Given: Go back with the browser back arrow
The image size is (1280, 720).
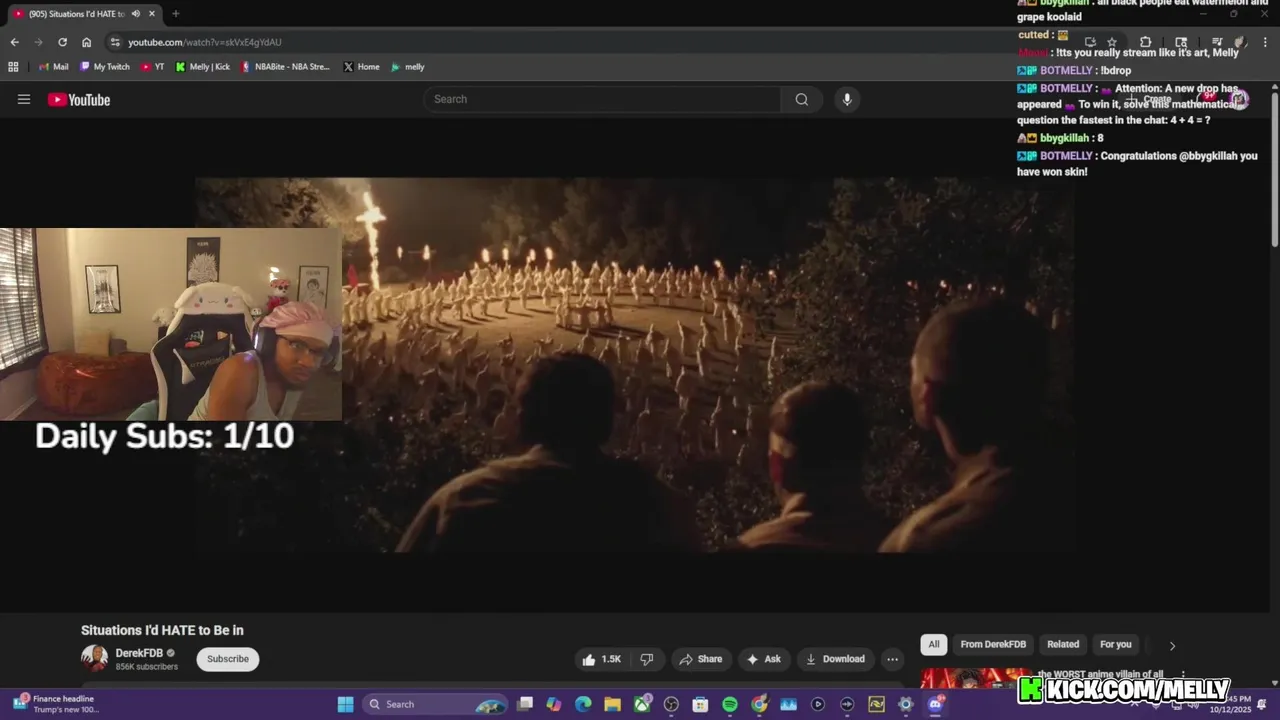Looking at the screenshot, I should 14,42.
